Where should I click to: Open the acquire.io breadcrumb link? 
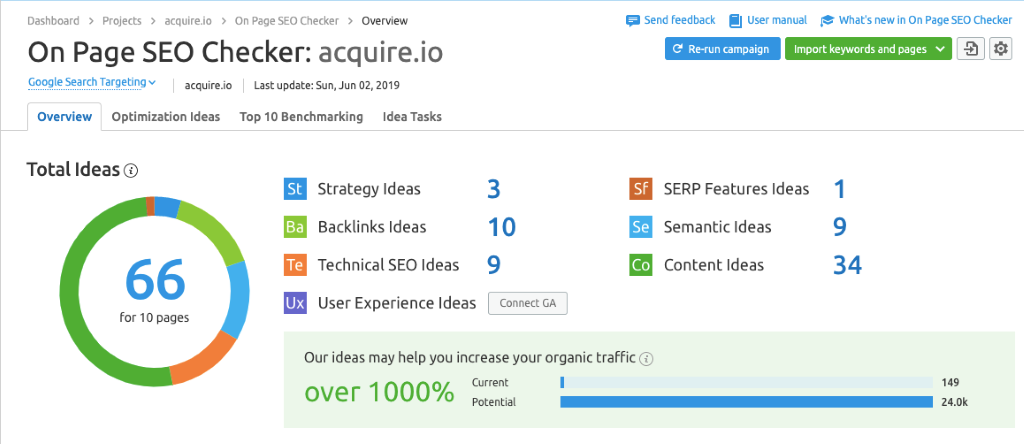pos(188,21)
